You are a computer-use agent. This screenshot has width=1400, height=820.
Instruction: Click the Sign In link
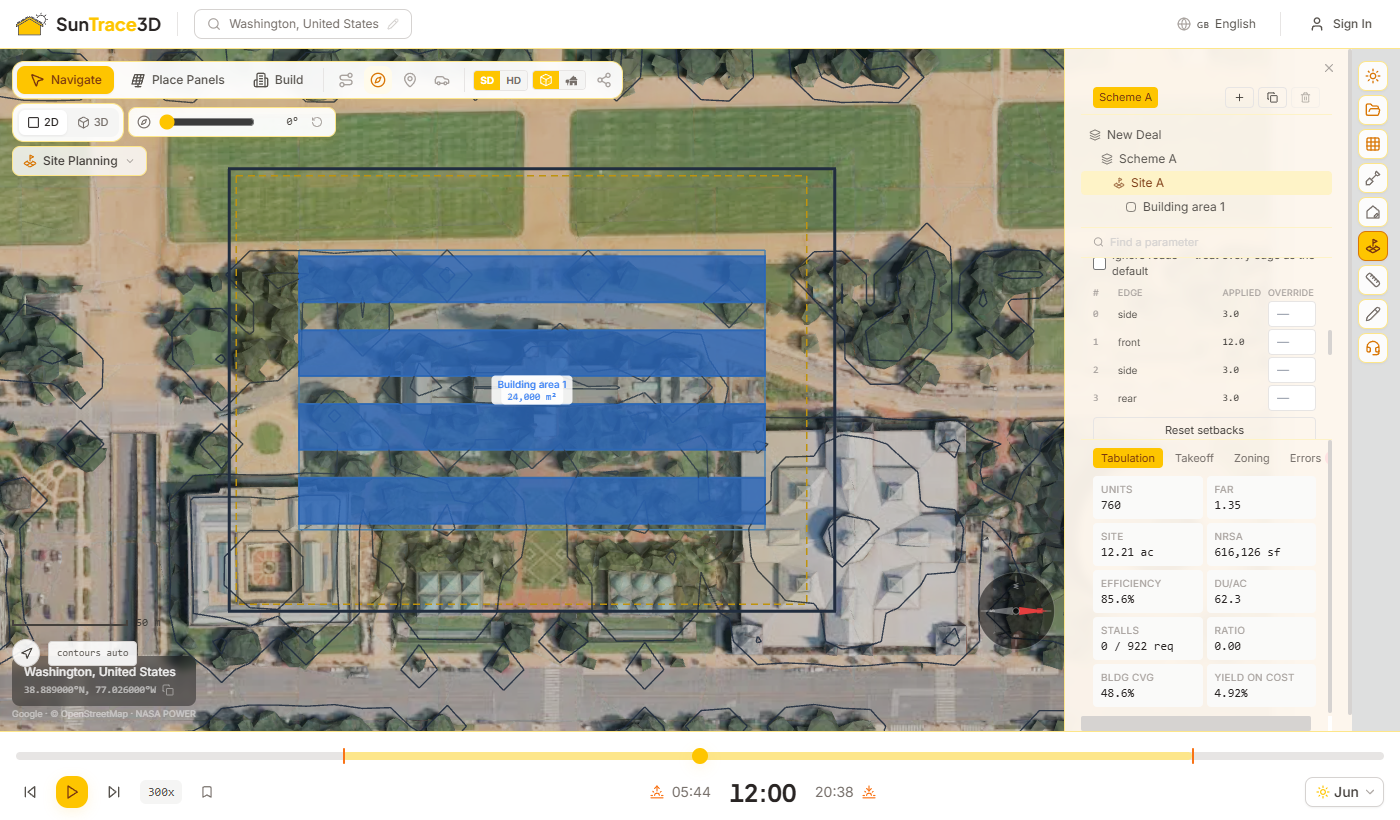click(x=1341, y=24)
